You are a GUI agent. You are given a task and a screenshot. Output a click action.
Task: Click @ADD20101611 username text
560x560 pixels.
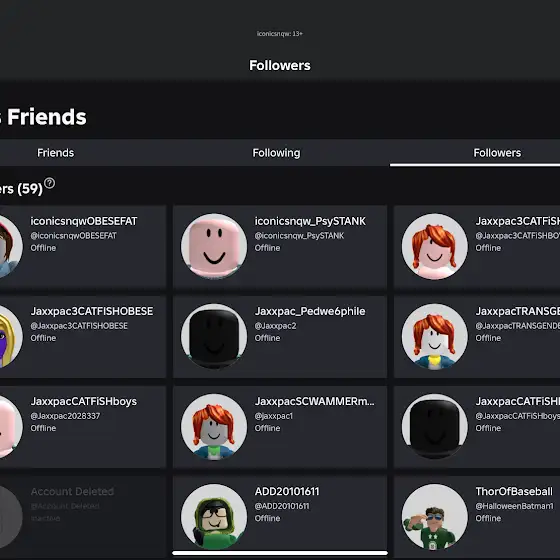tap(282, 506)
